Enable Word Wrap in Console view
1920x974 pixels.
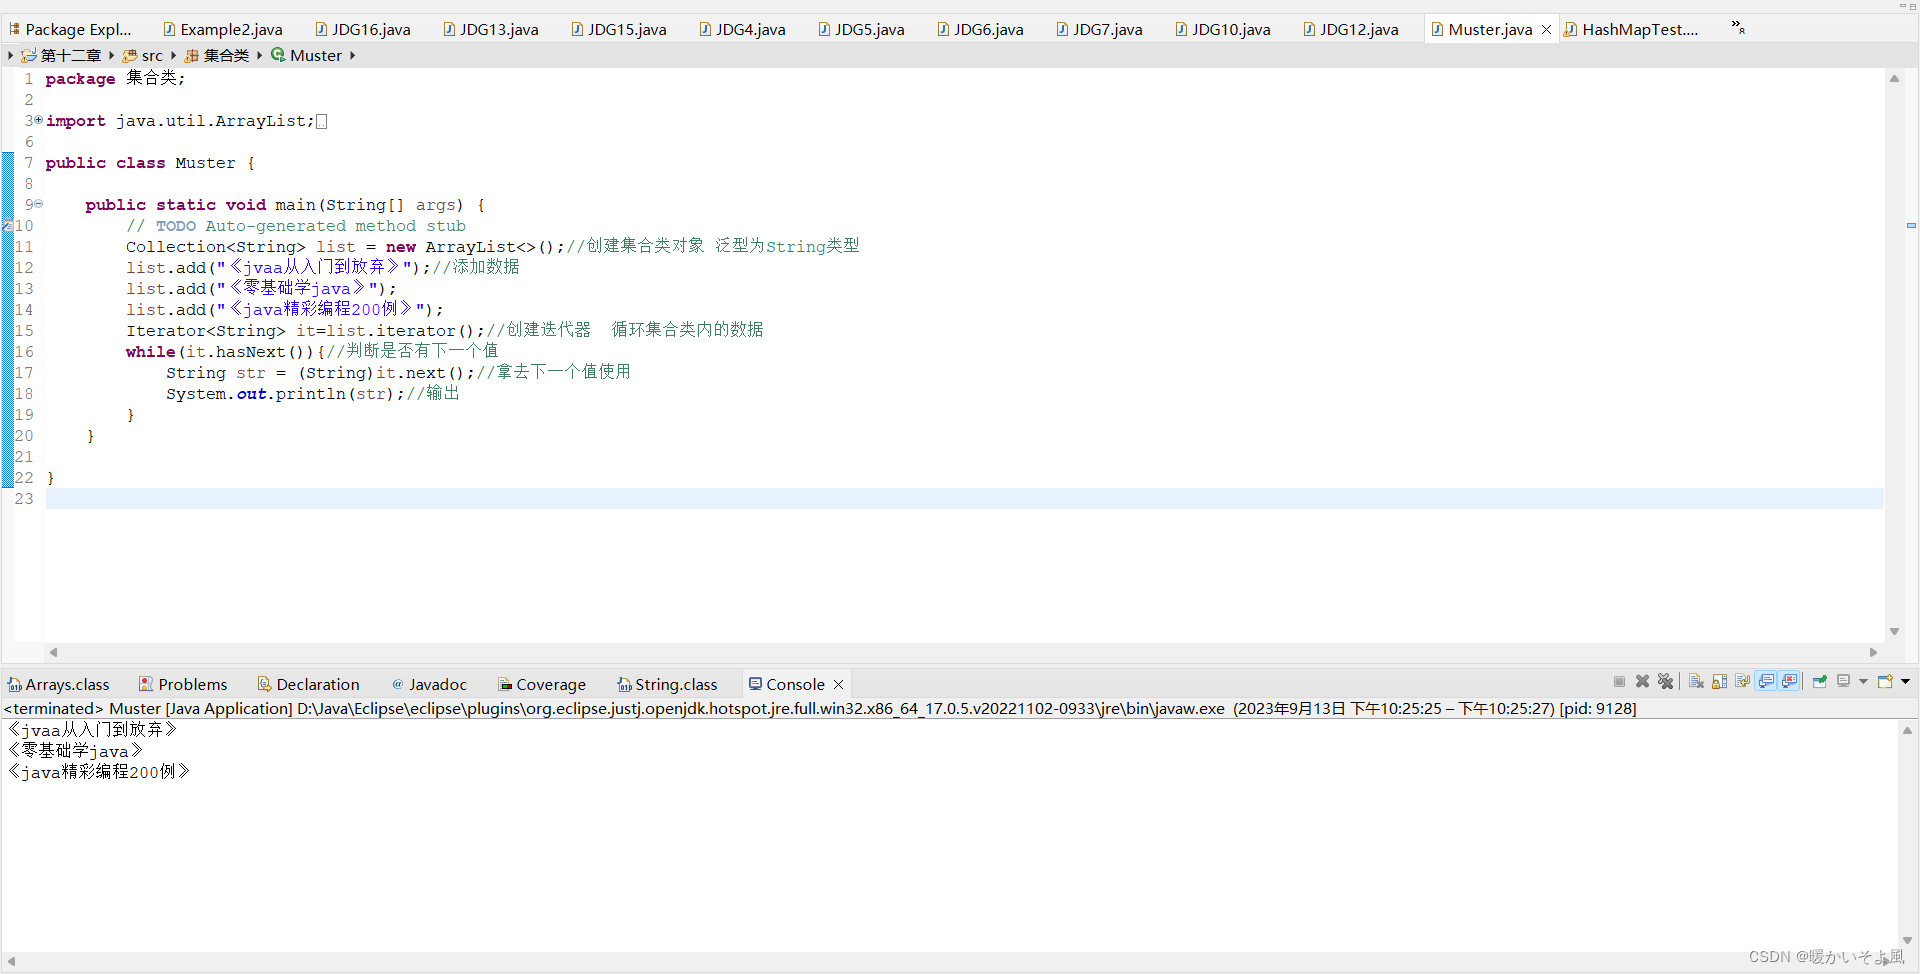pos(1743,681)
